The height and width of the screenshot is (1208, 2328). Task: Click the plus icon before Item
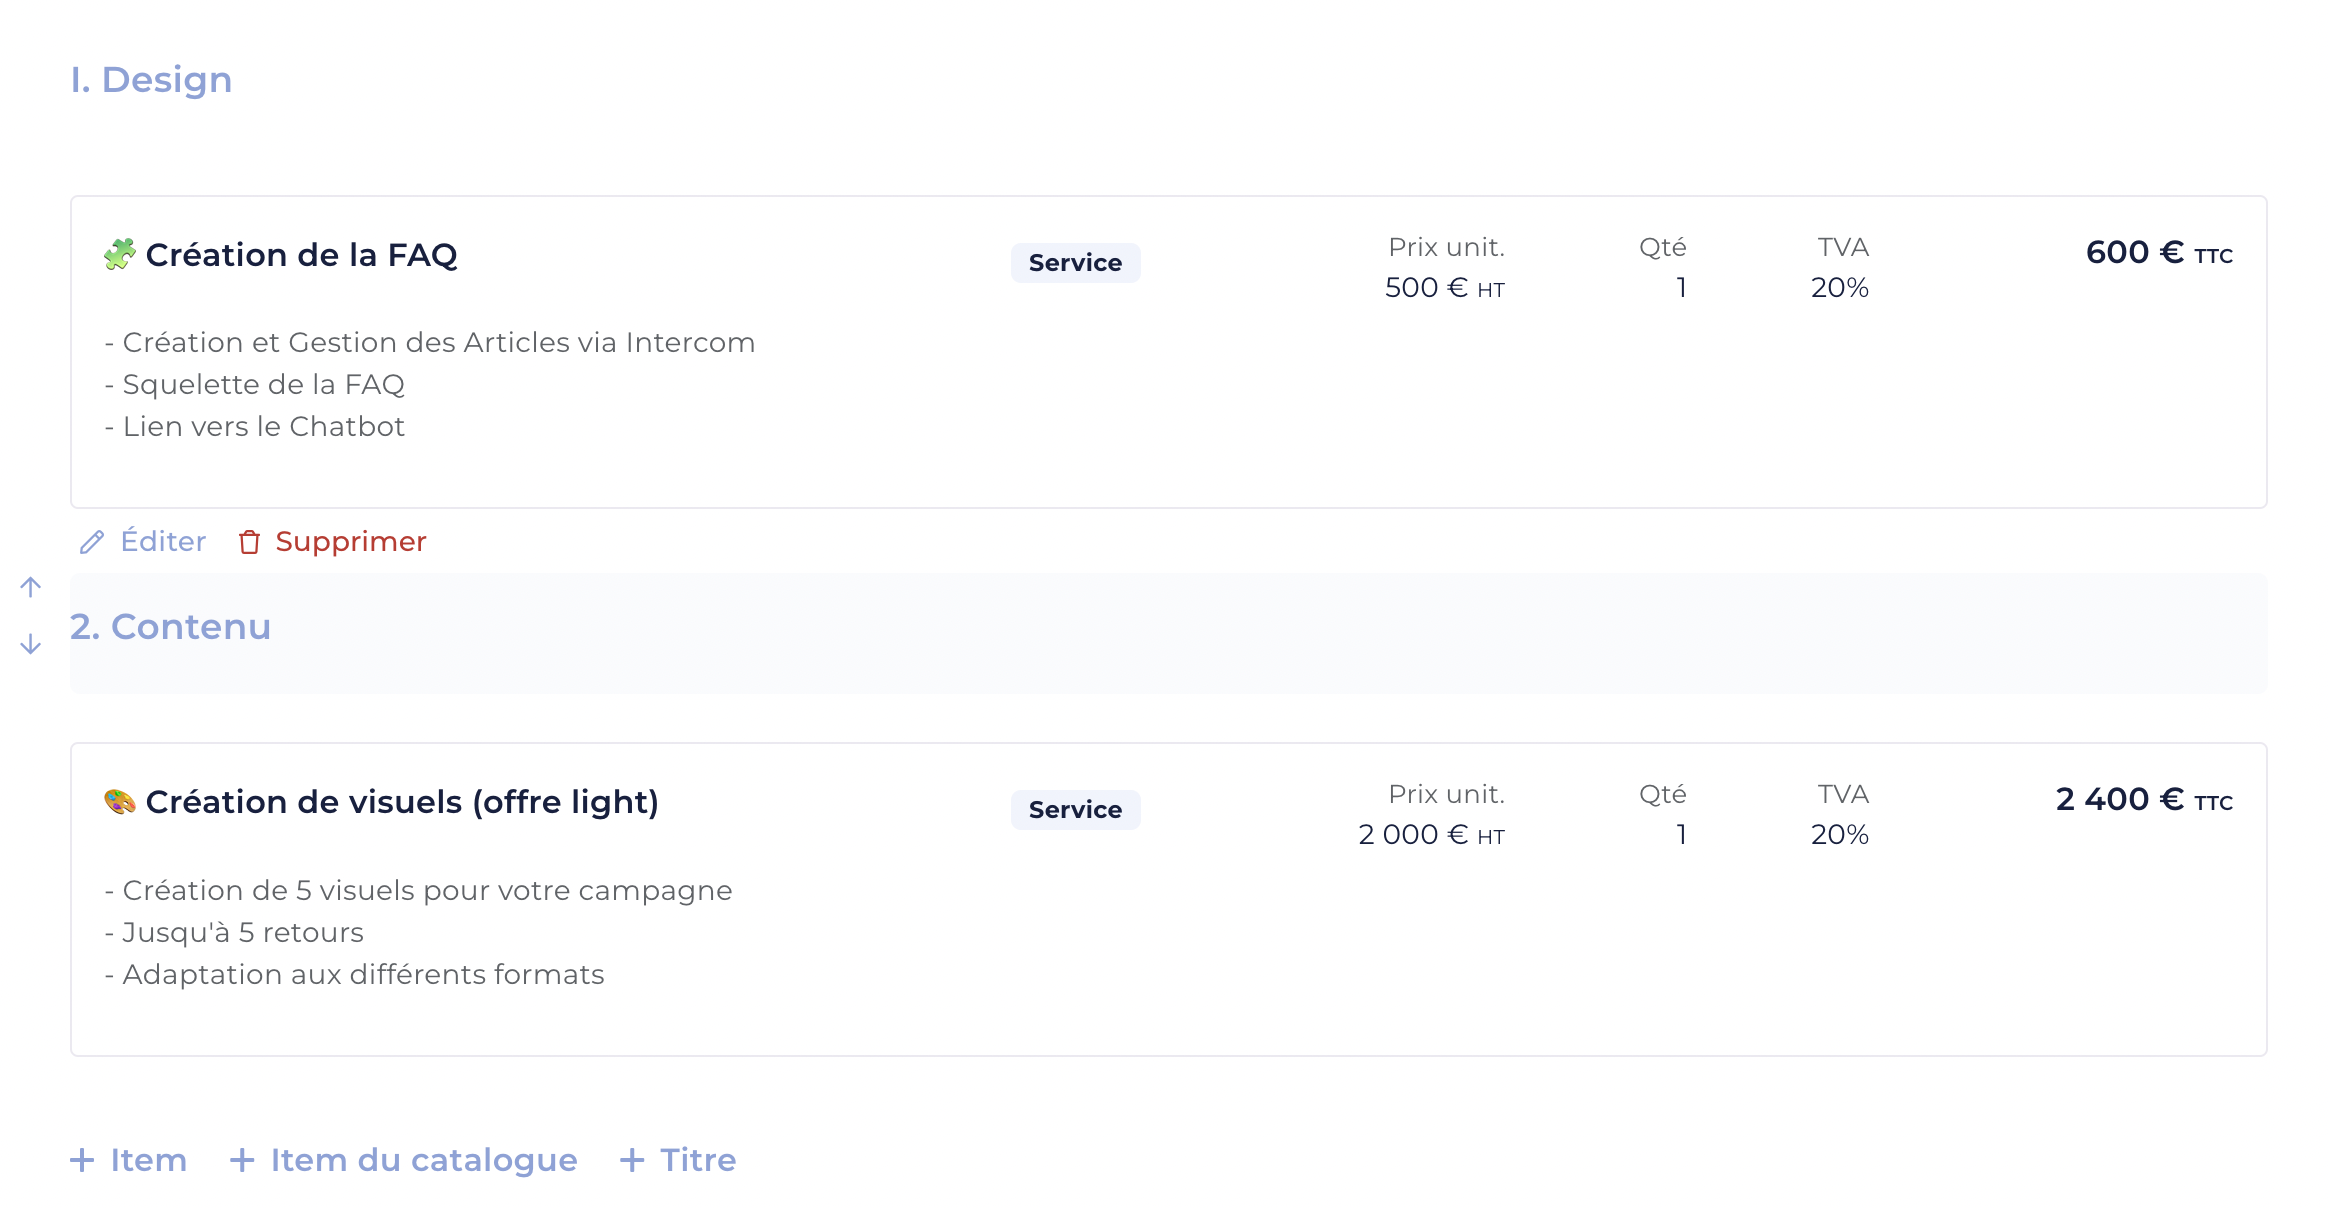coord(82,1160)
